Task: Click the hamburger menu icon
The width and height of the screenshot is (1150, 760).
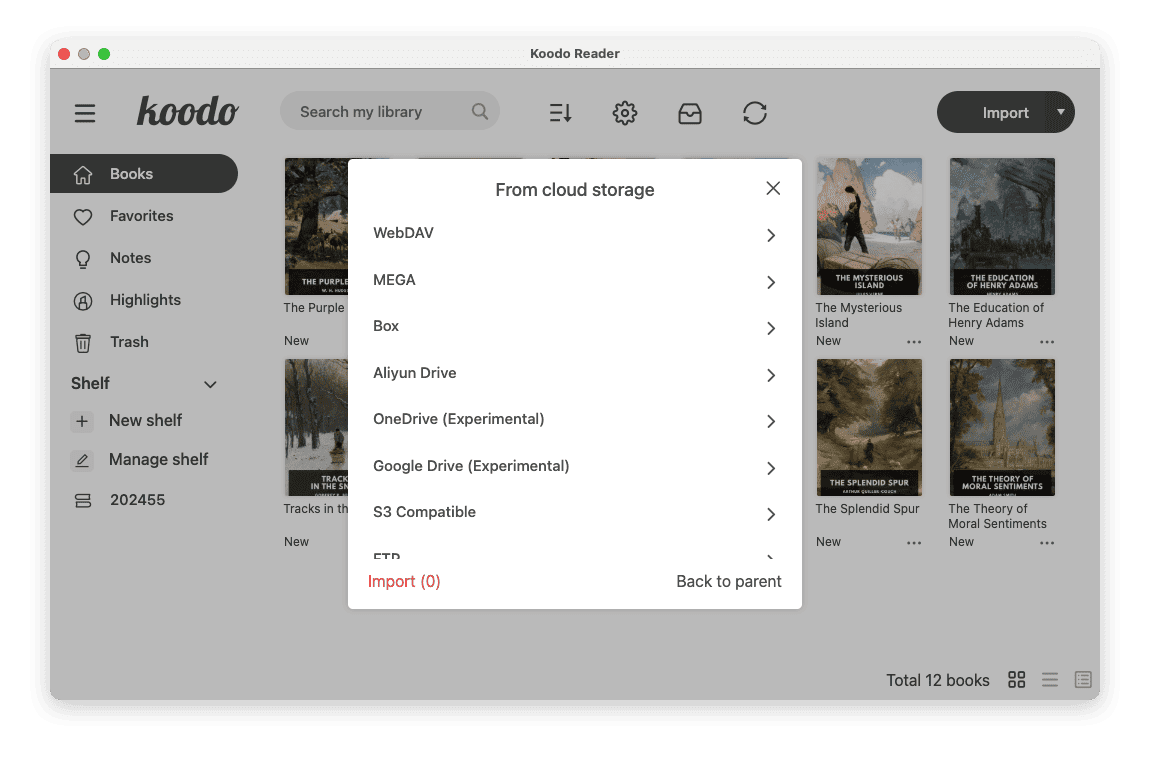Action: pos(85,113)
